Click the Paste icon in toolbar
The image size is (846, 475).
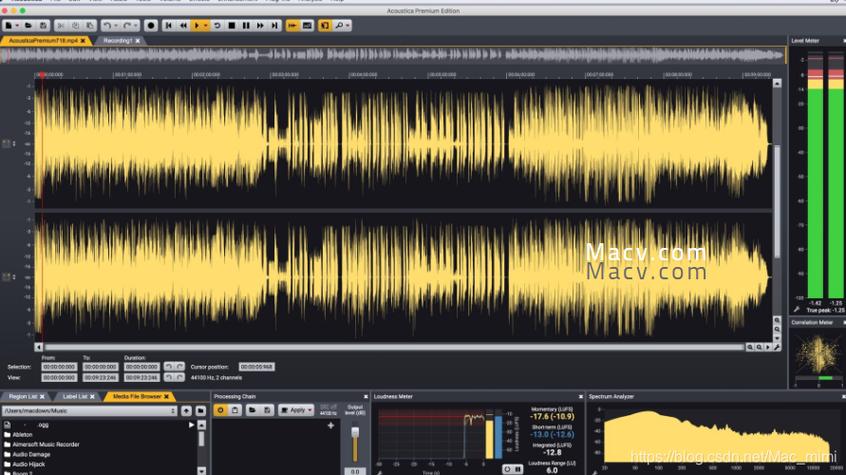(x=90, y=25)
